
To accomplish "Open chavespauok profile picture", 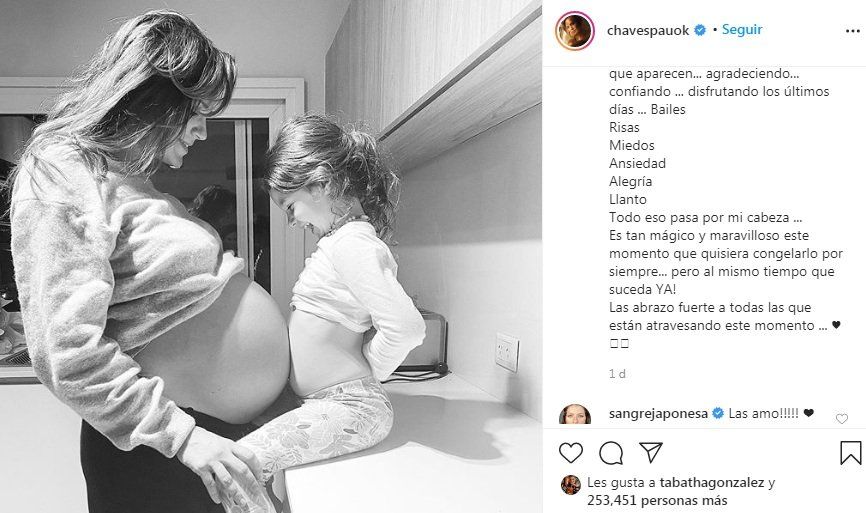I will pyautogui.click(x=575, y=30).
